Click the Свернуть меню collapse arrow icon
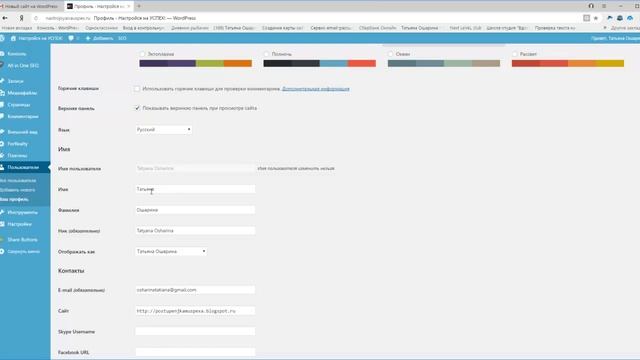 tap(2, 251)
